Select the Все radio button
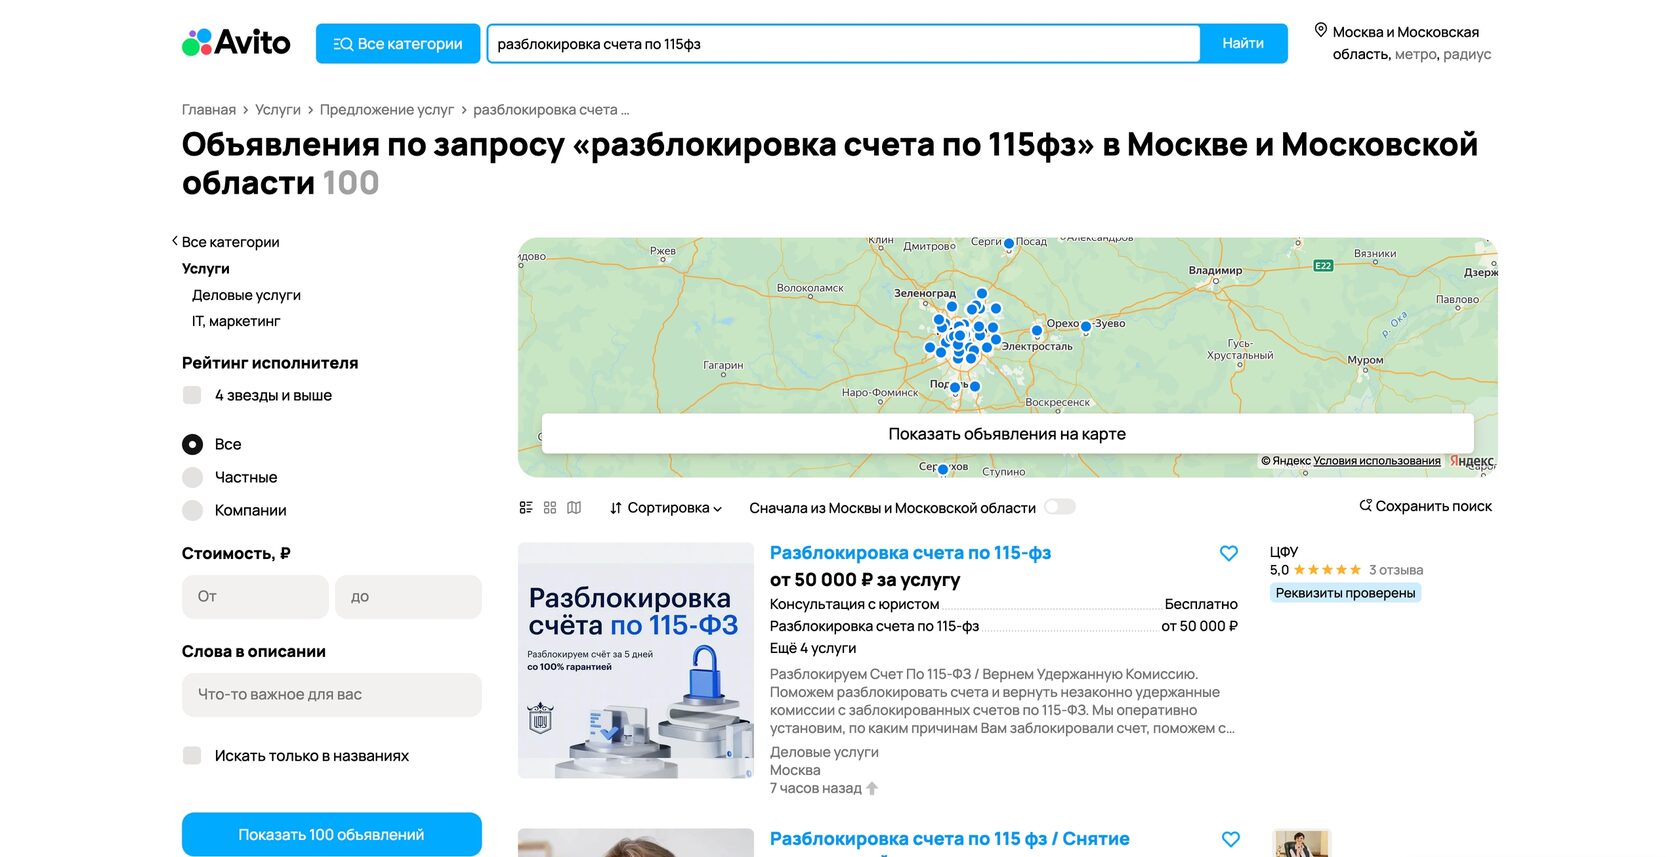This screenshot has height=857, width=1680. [x=192, y=444]
